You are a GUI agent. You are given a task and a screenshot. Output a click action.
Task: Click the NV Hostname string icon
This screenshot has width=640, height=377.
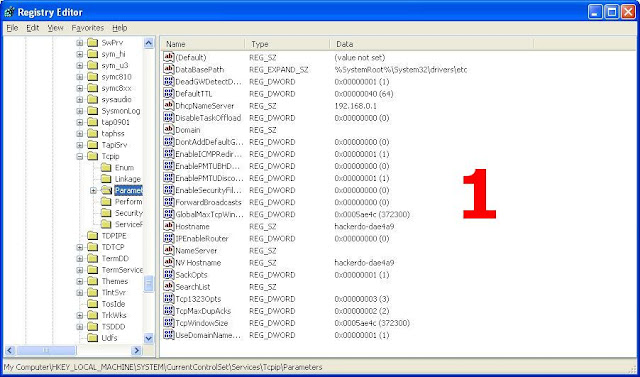[x=169, y=262]
